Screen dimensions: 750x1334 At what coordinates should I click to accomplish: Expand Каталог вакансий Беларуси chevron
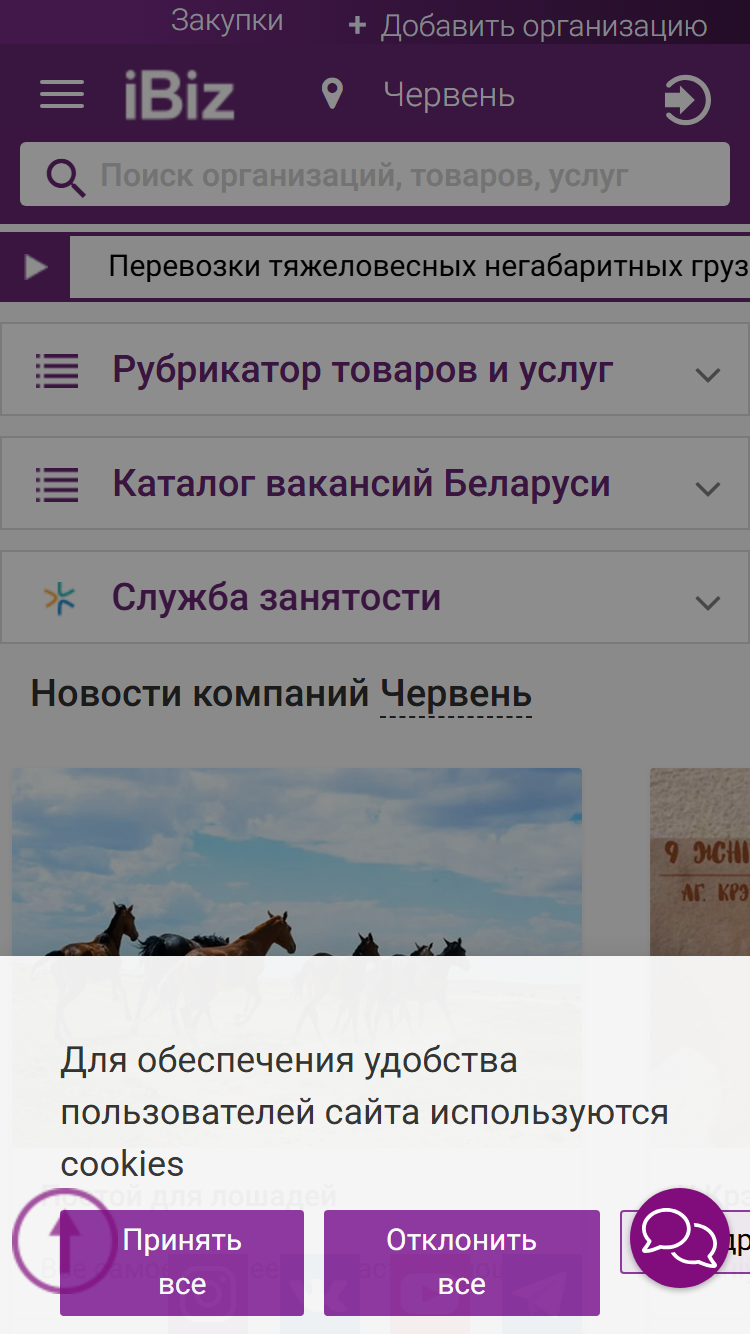click(x=708, y=489)
